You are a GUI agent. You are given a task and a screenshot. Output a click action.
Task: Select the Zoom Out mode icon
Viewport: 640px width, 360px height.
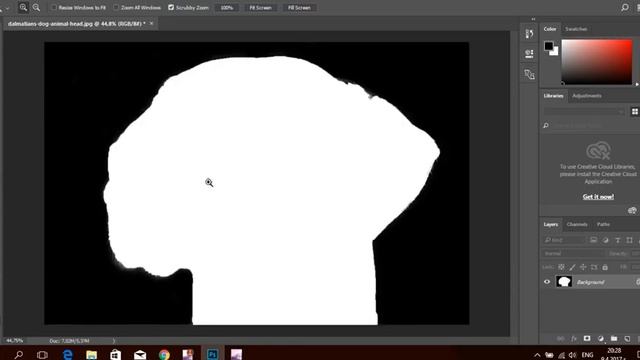36,7
